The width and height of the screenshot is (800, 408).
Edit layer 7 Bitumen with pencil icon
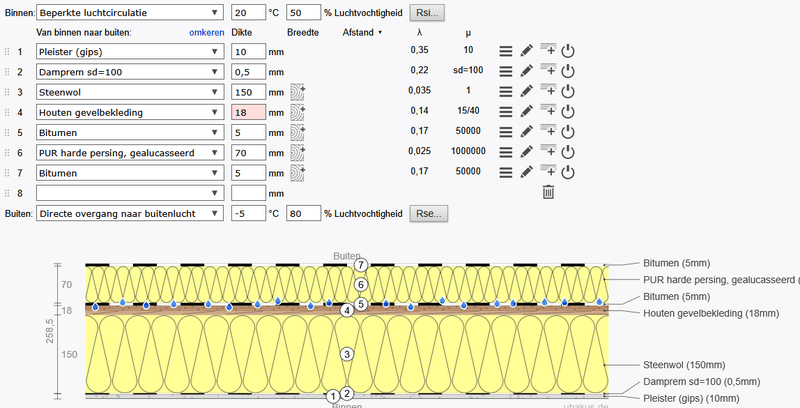pos(527,172)
